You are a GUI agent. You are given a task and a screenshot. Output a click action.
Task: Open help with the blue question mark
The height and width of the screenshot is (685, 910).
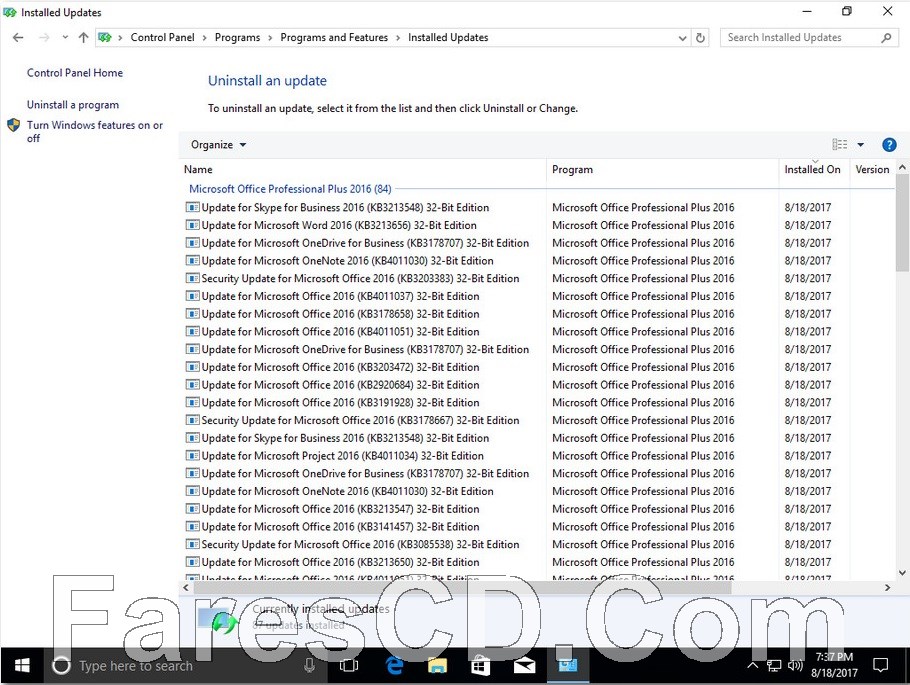889,145
